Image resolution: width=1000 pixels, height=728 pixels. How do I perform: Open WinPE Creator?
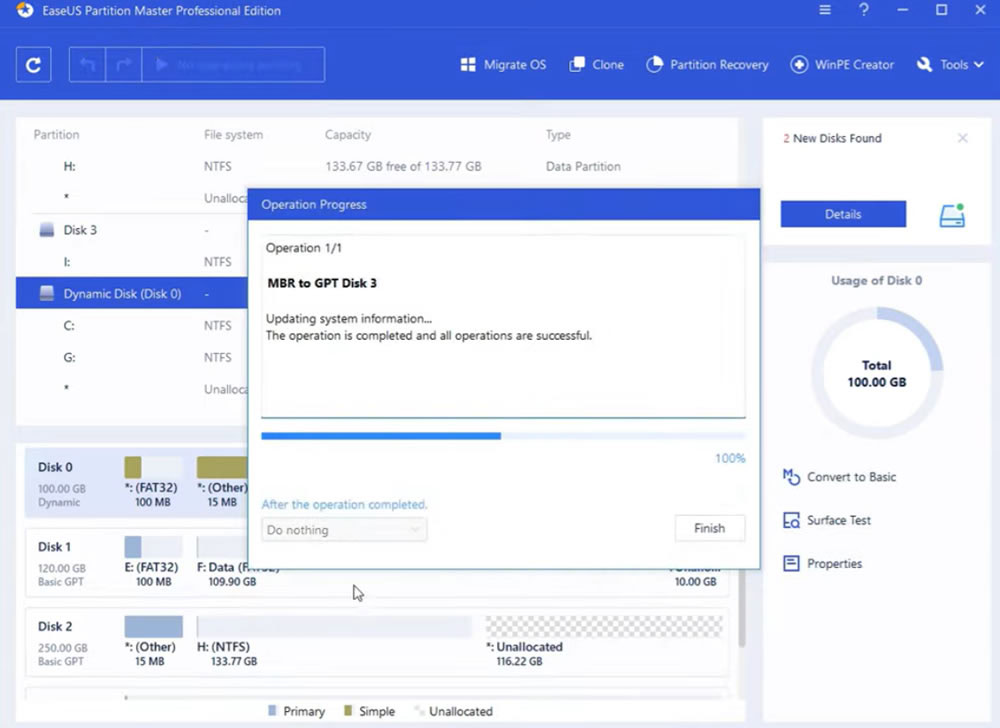(x=842, y=64)
